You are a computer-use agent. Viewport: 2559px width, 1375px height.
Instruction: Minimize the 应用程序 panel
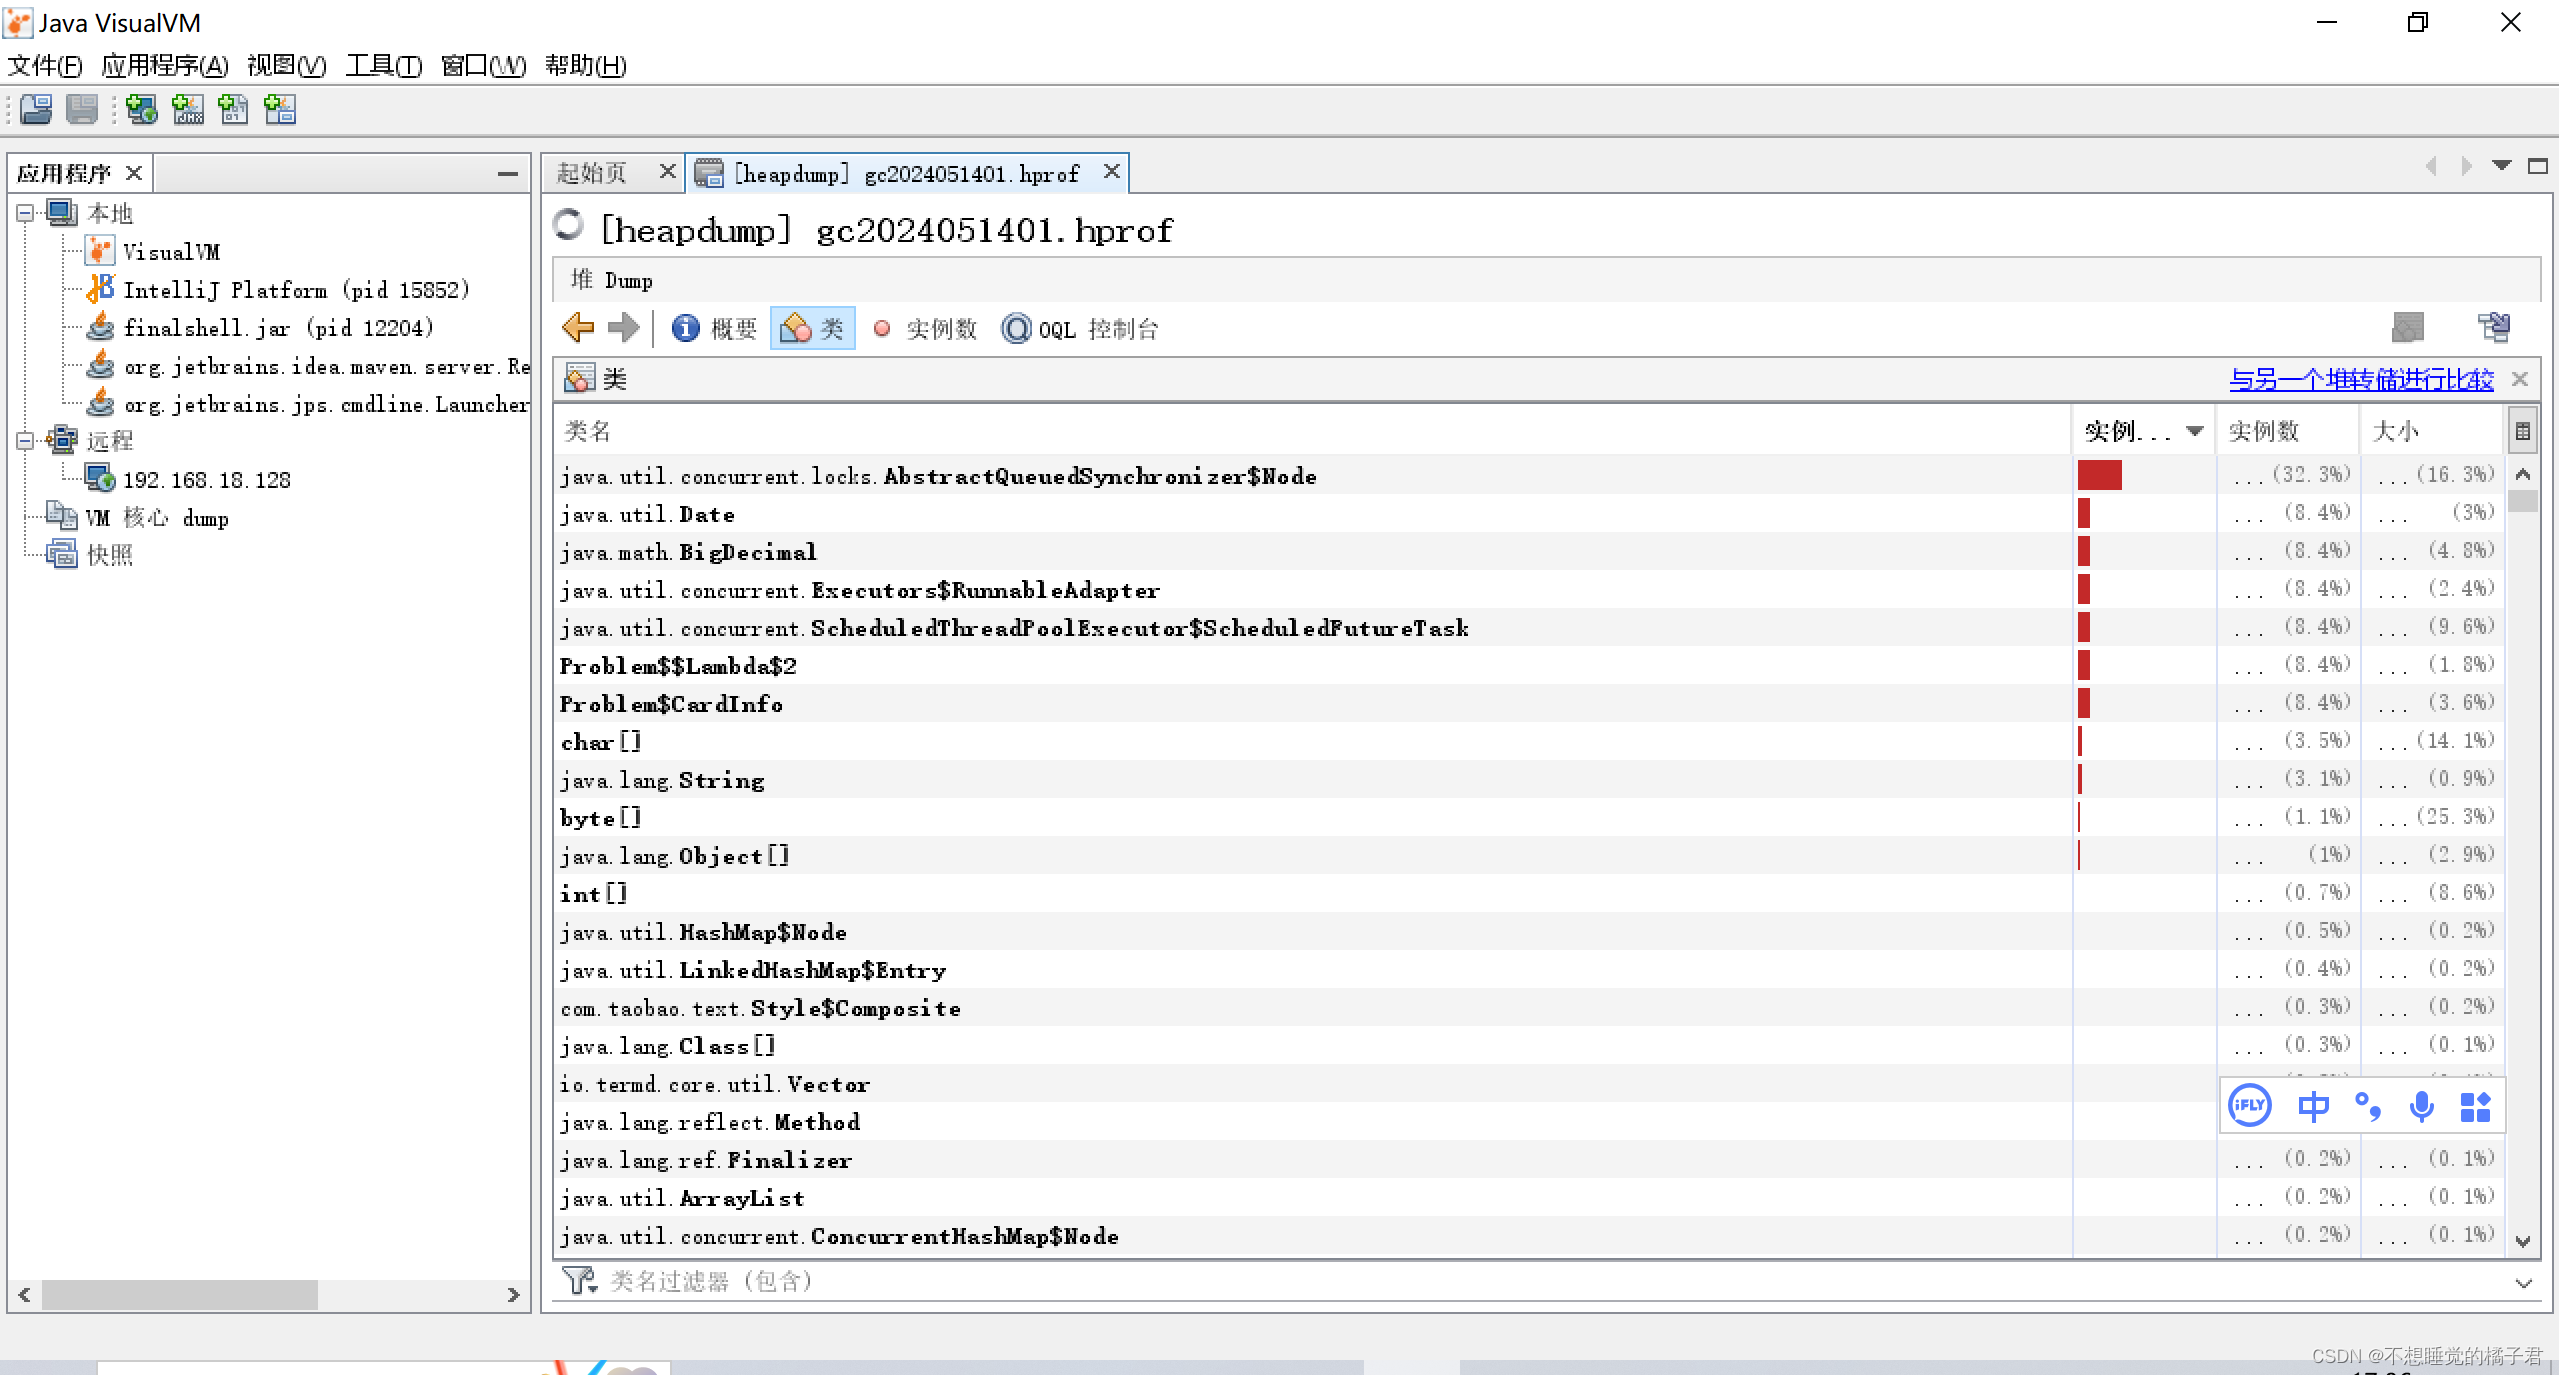click(x=508, y=174)
